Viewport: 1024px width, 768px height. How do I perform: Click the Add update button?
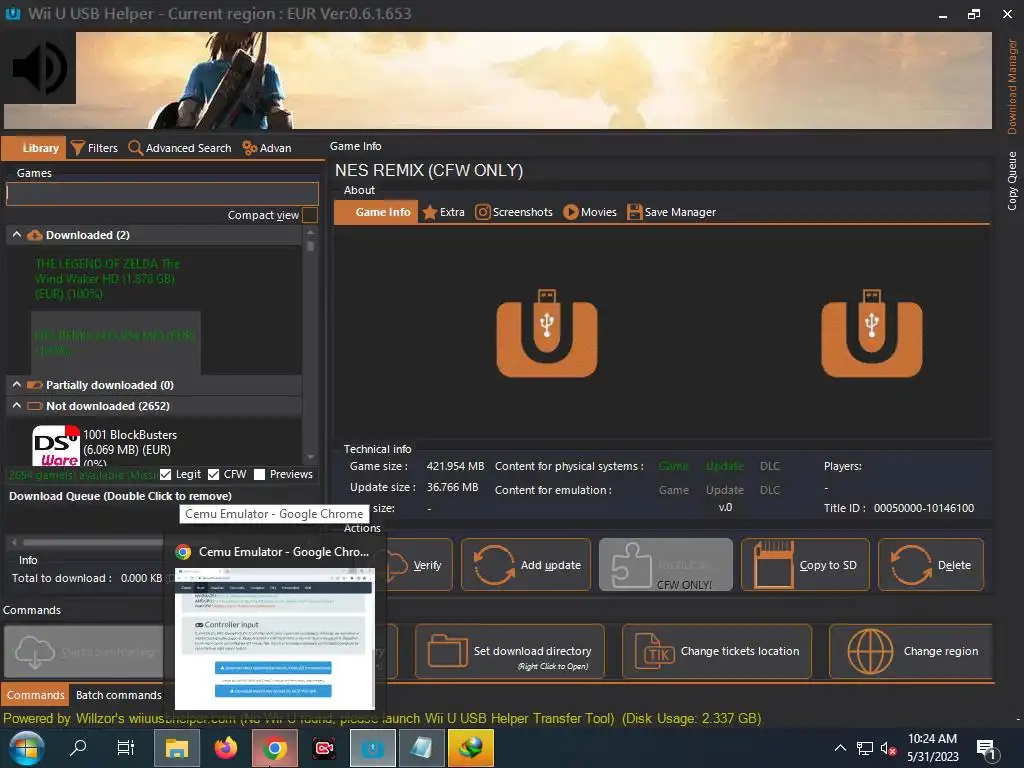click(526, 565)
